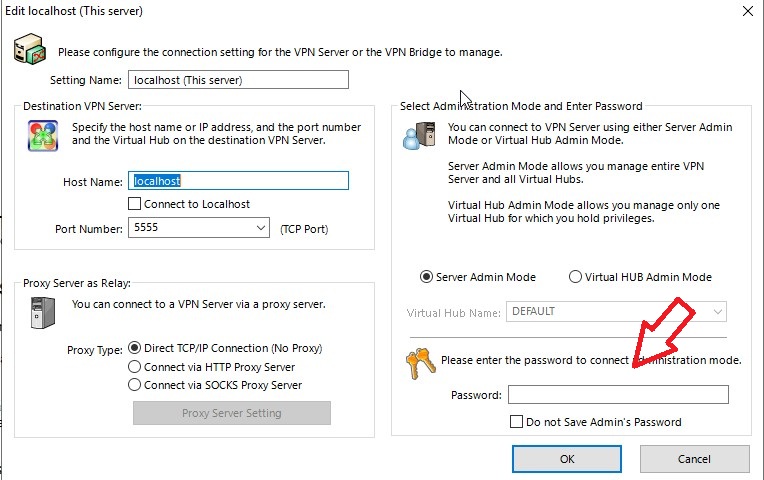Image resolution: width=764 pixels, height=480 pixels.
Task: Close the Edit localhost dialog
Action: point(748,11)
